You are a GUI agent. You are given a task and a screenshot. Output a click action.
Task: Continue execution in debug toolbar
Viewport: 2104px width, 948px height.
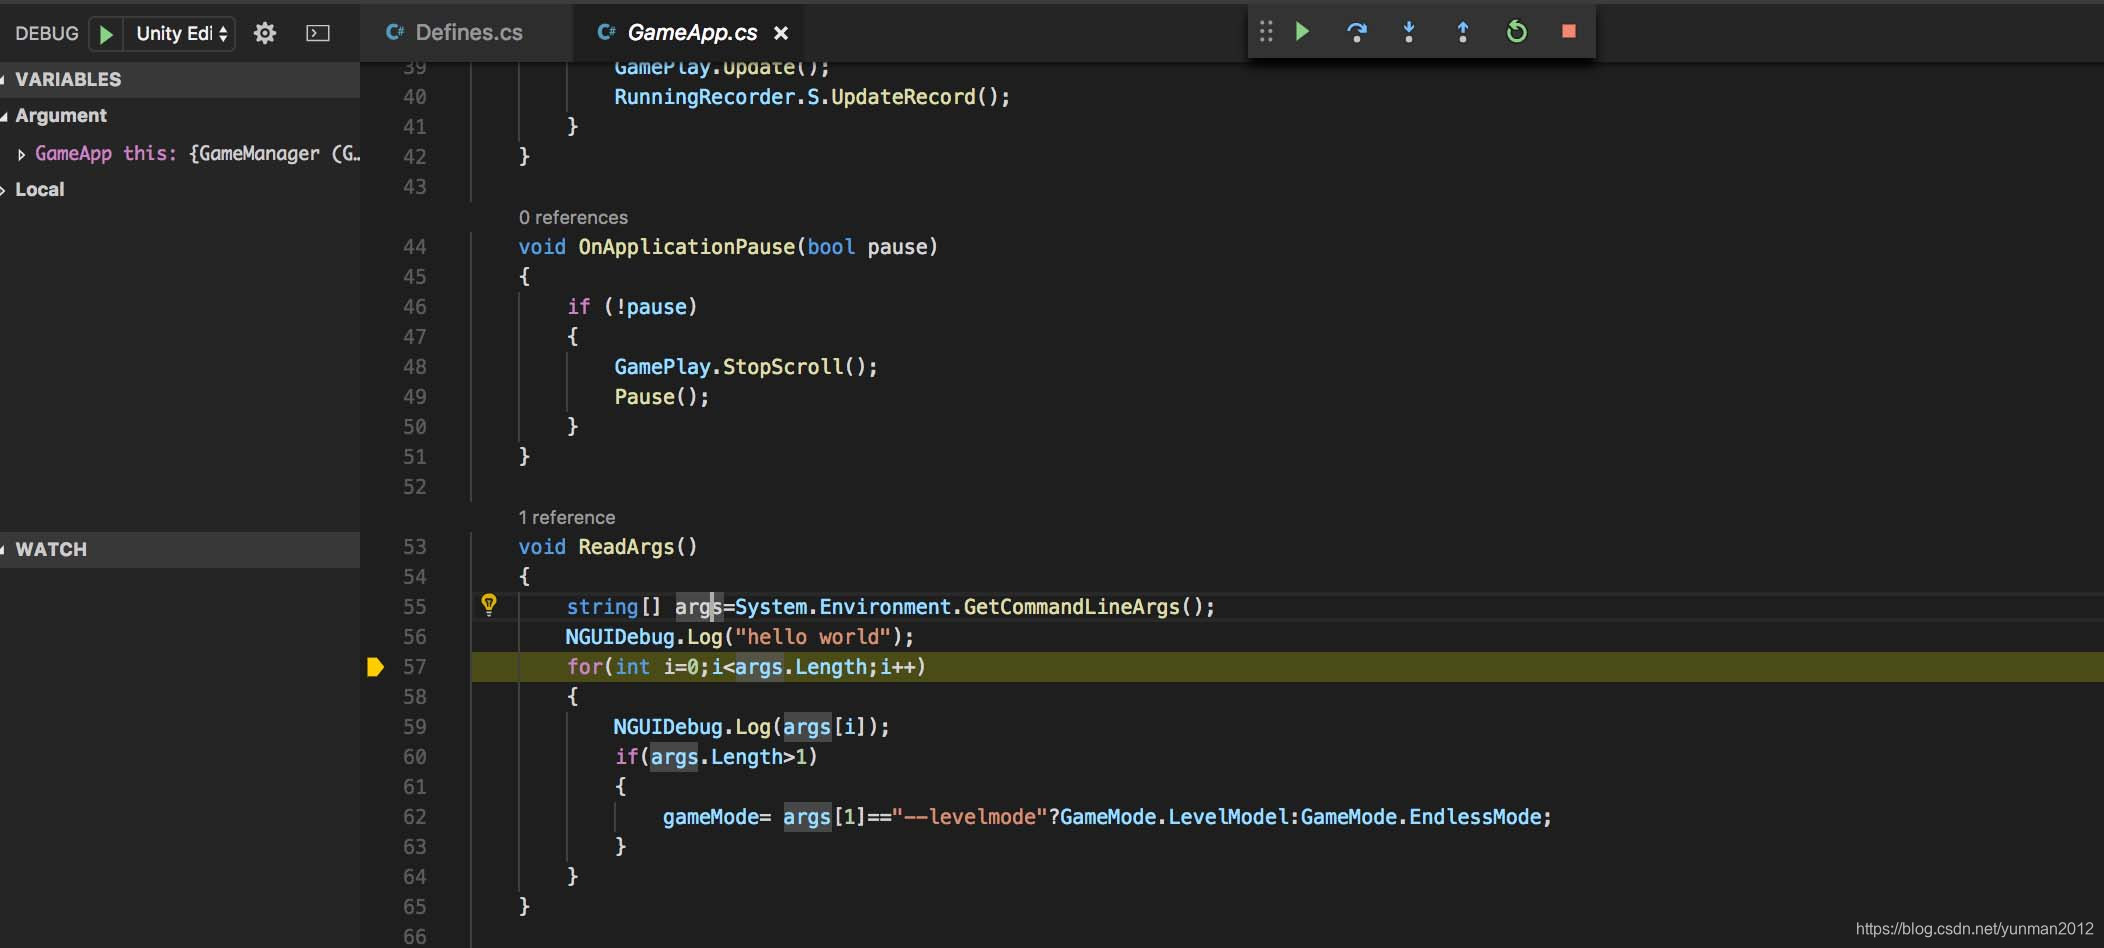pyautogui.click(x=1302, y=32)
